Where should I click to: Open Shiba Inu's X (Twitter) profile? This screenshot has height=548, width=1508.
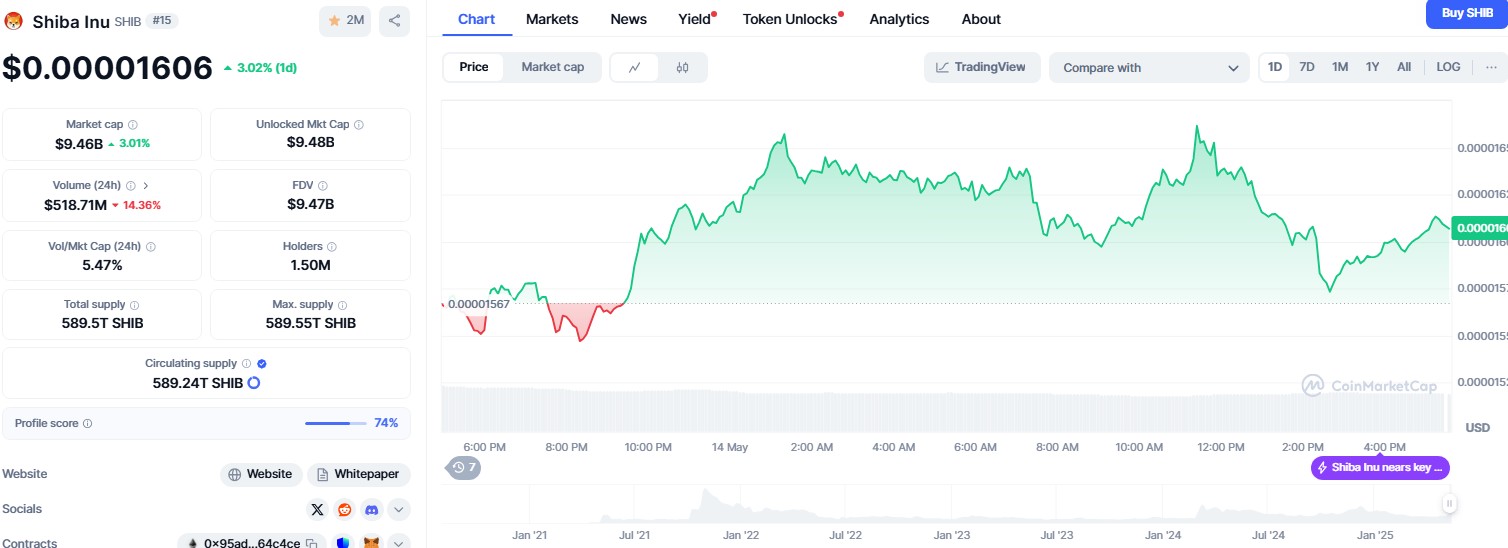318,509
